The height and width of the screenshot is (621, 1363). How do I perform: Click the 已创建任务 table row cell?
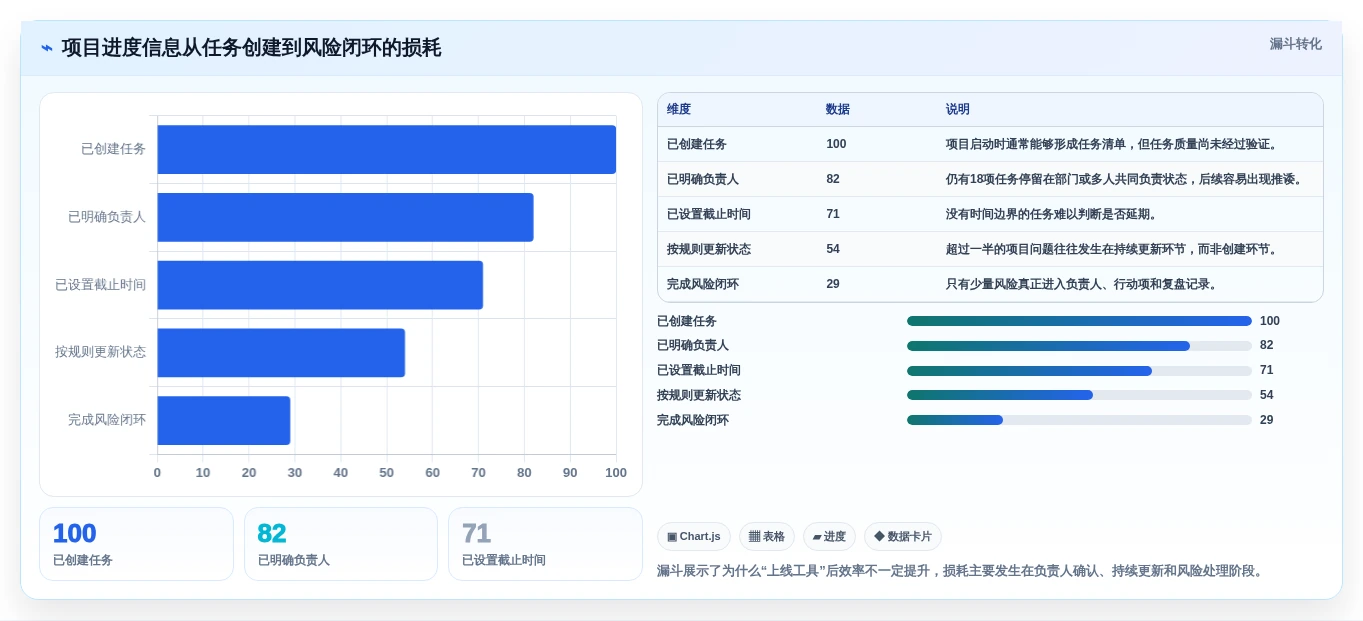[697, 144]
